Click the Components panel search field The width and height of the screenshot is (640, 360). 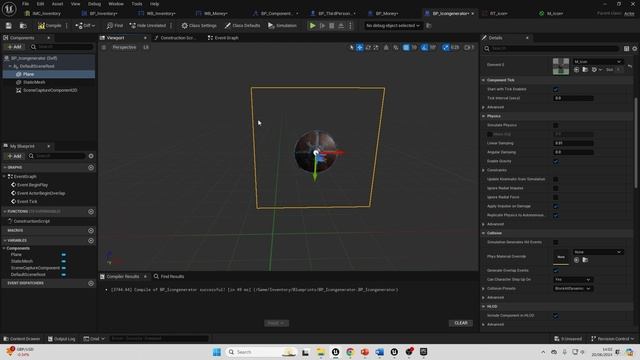(x=62, y=47)
